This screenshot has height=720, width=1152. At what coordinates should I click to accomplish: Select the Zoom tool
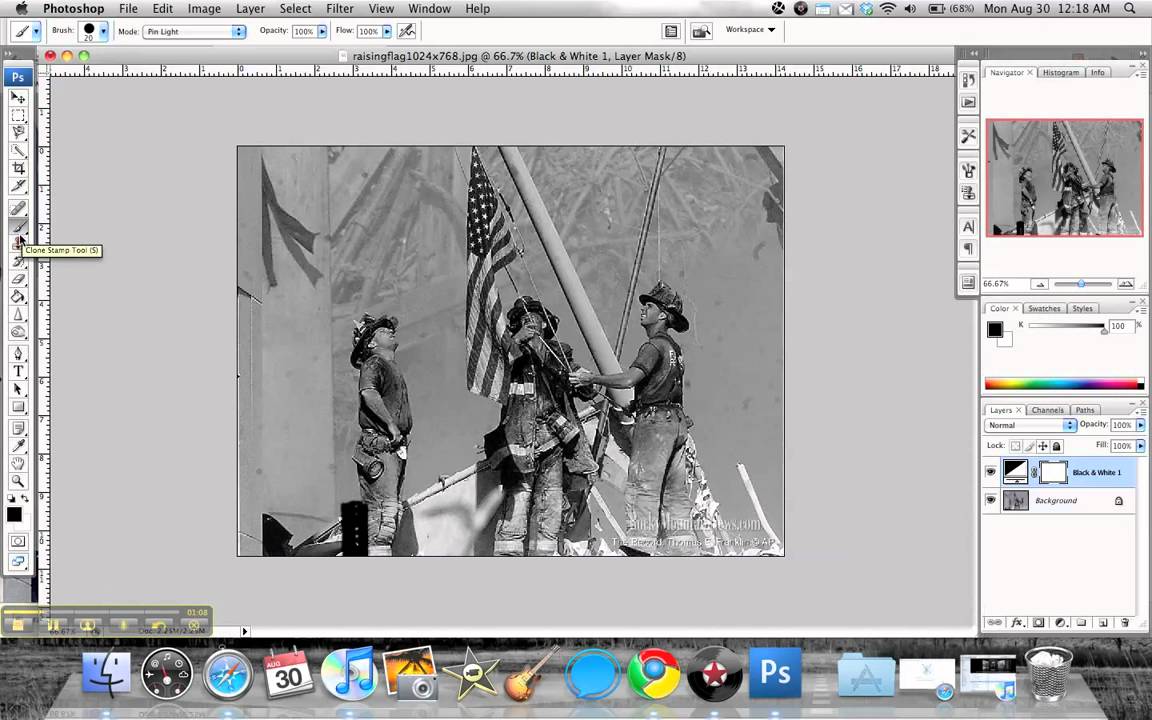tap(18, 481)
